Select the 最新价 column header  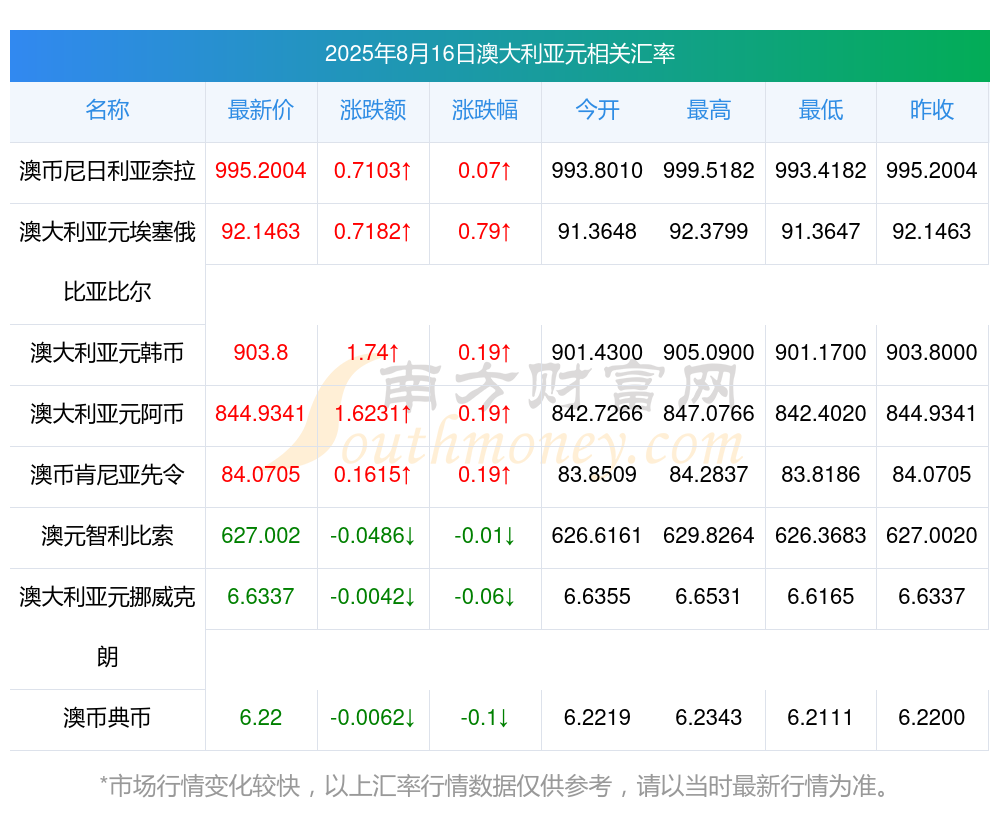261,110
